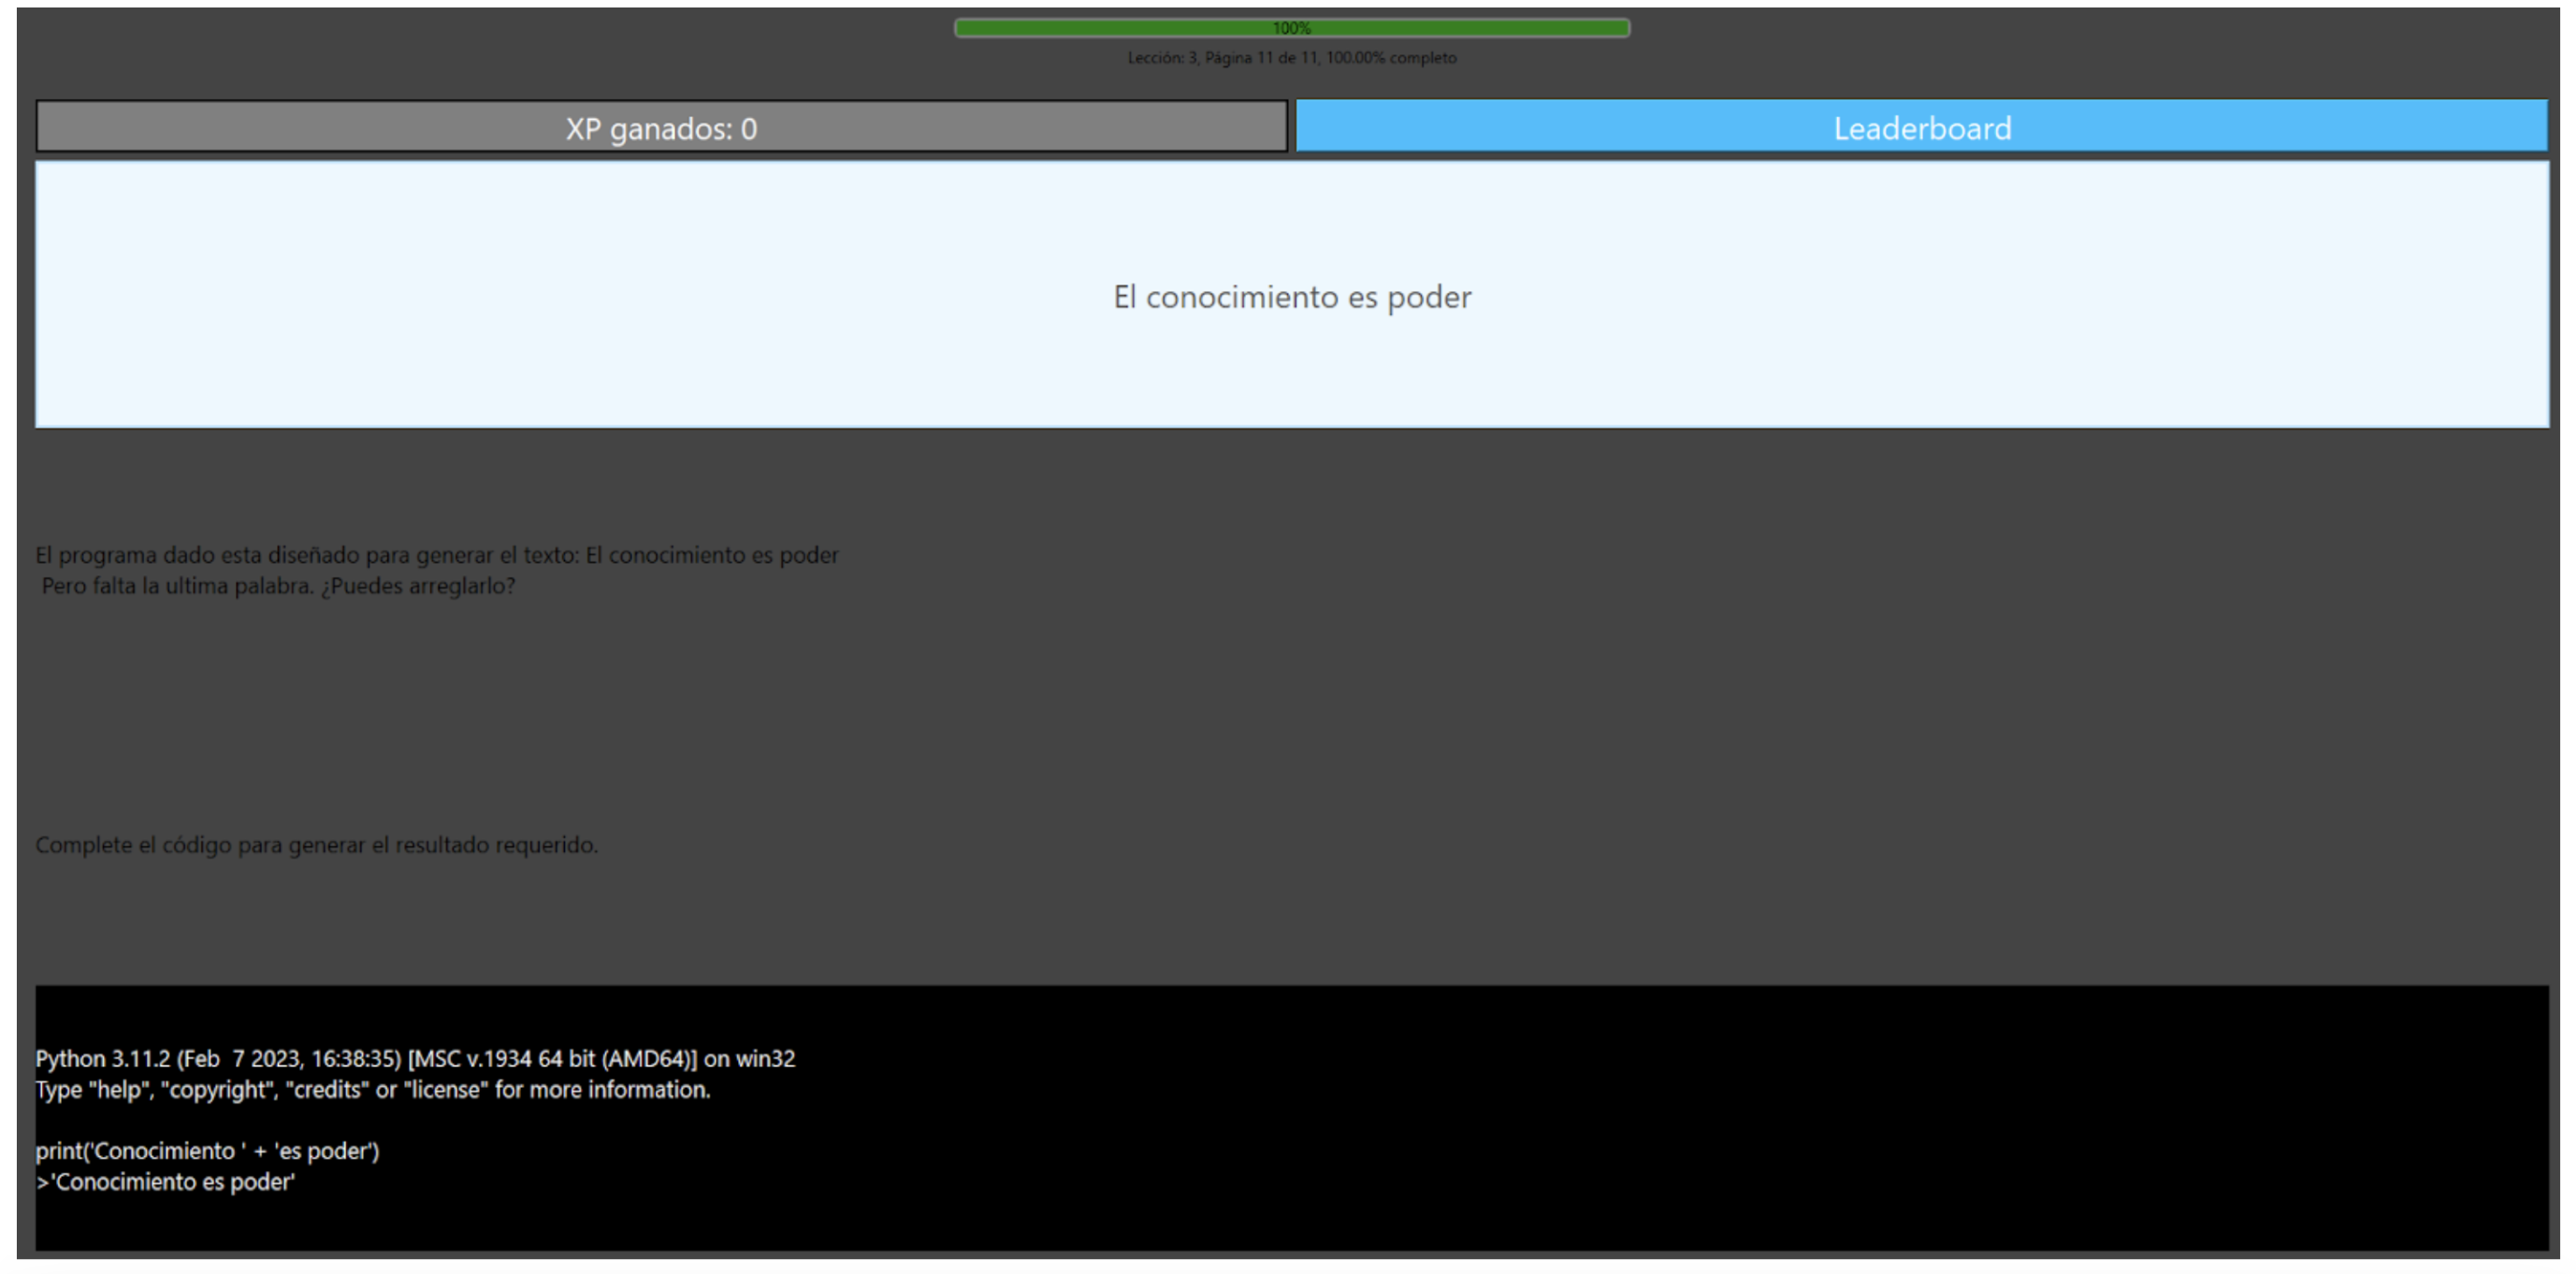Click the word "copyright" in console

tap(217, 1090)
